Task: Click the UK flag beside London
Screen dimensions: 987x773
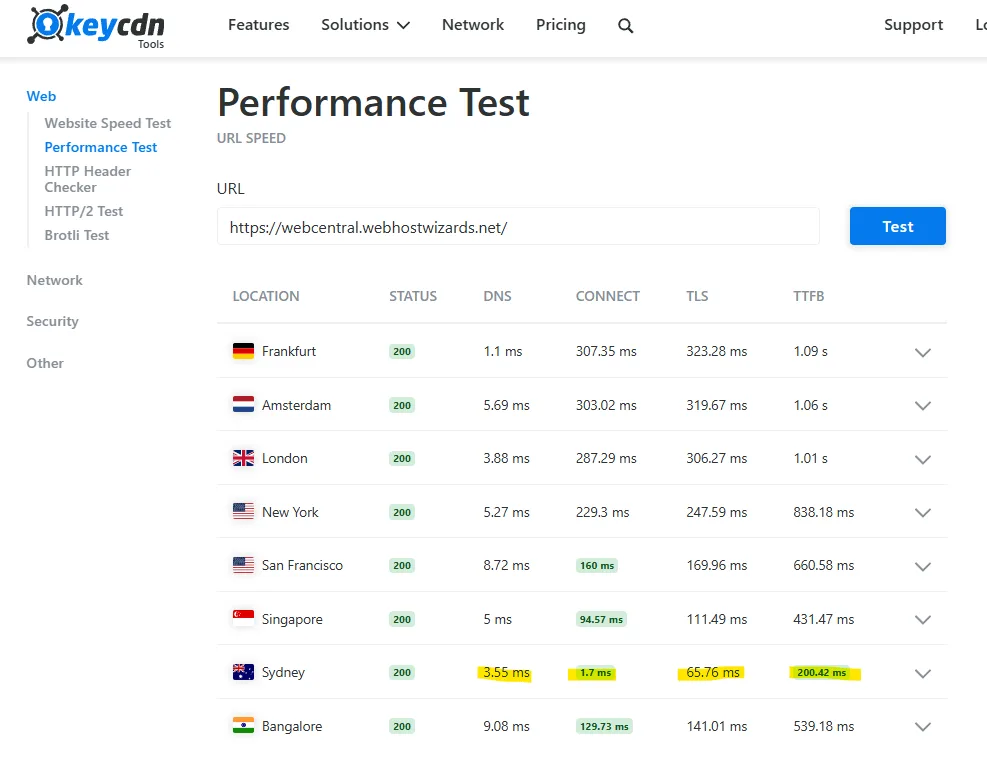Action: coord(243,458)
